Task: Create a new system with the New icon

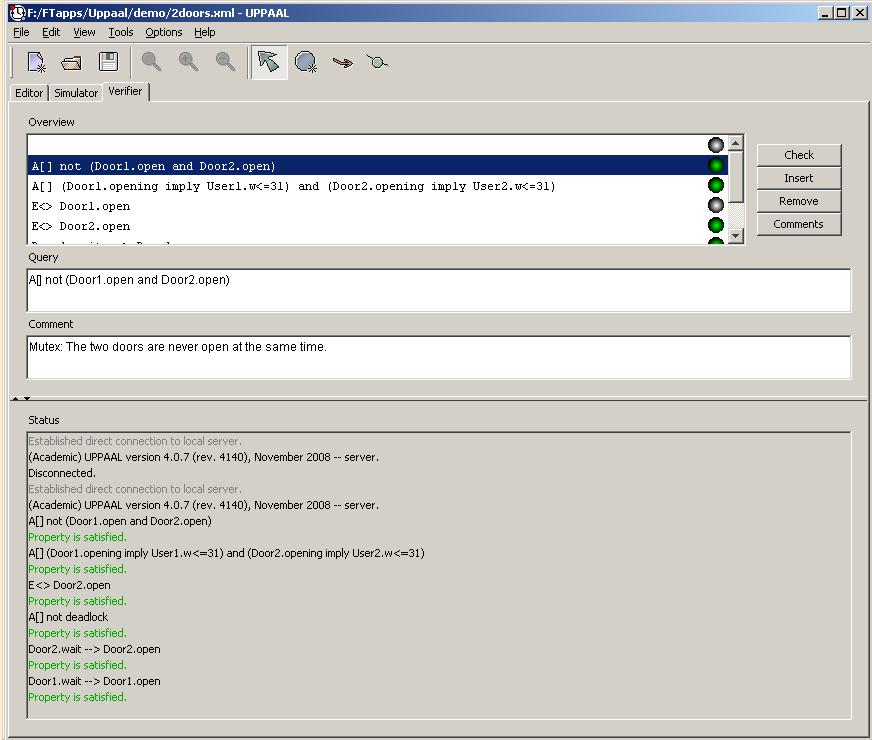Action: click(36, 62)
